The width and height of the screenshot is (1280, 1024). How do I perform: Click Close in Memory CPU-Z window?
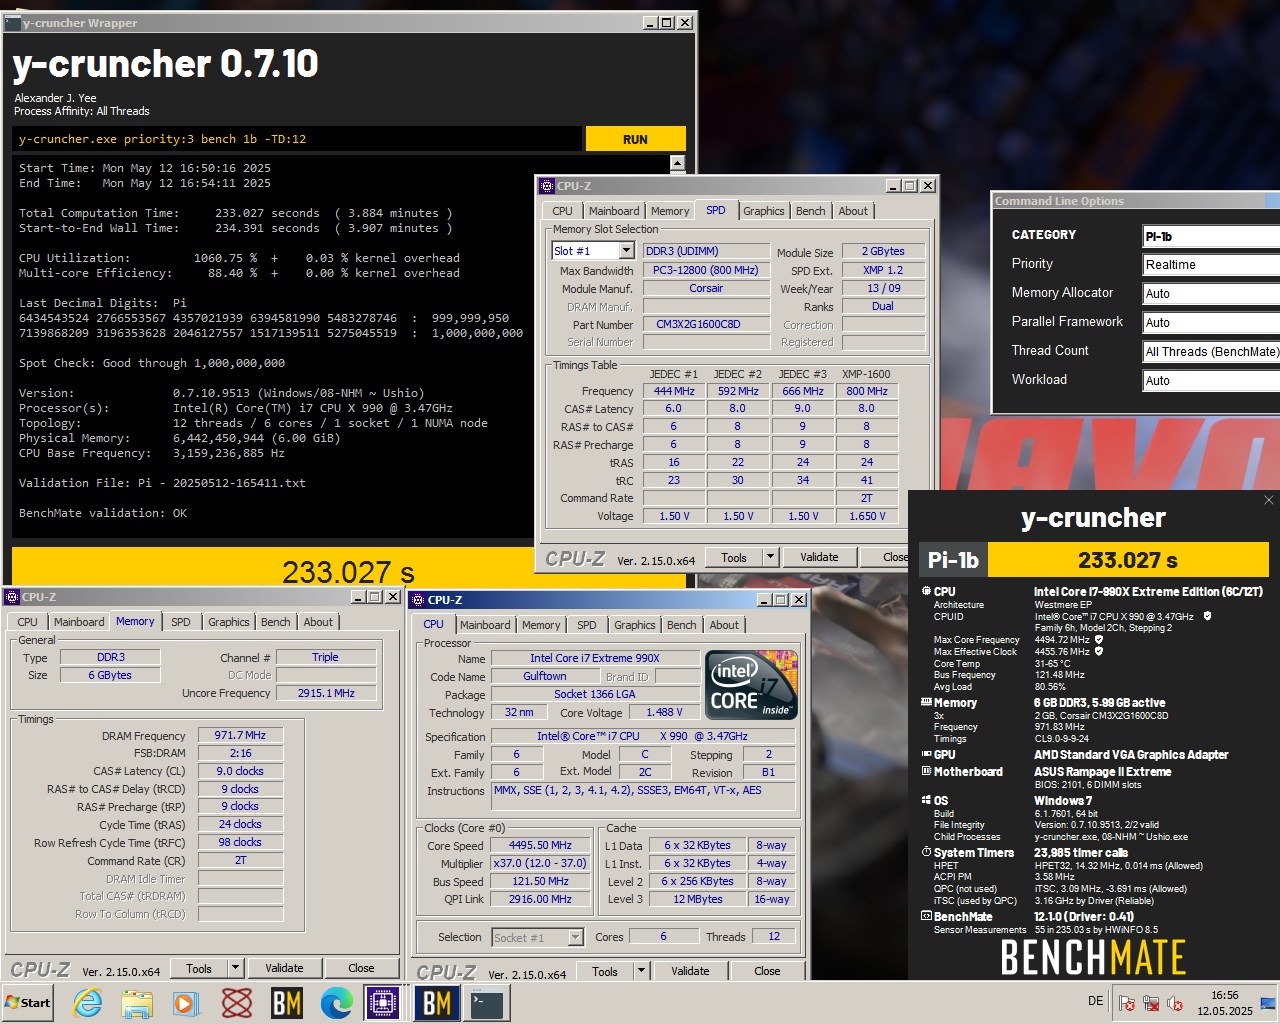(361, 968)
